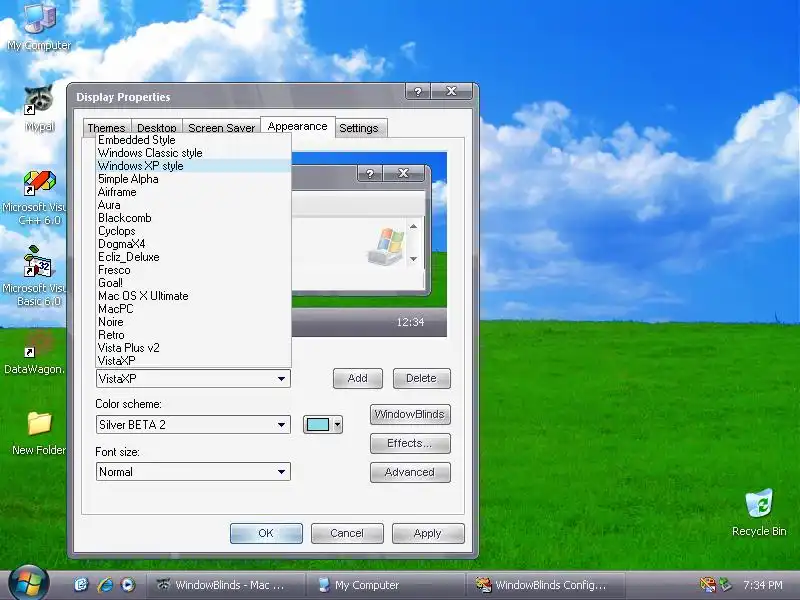Select the DogmaX4 skin entry
Viewport: 800px width, 600px height.
[193, 244]
